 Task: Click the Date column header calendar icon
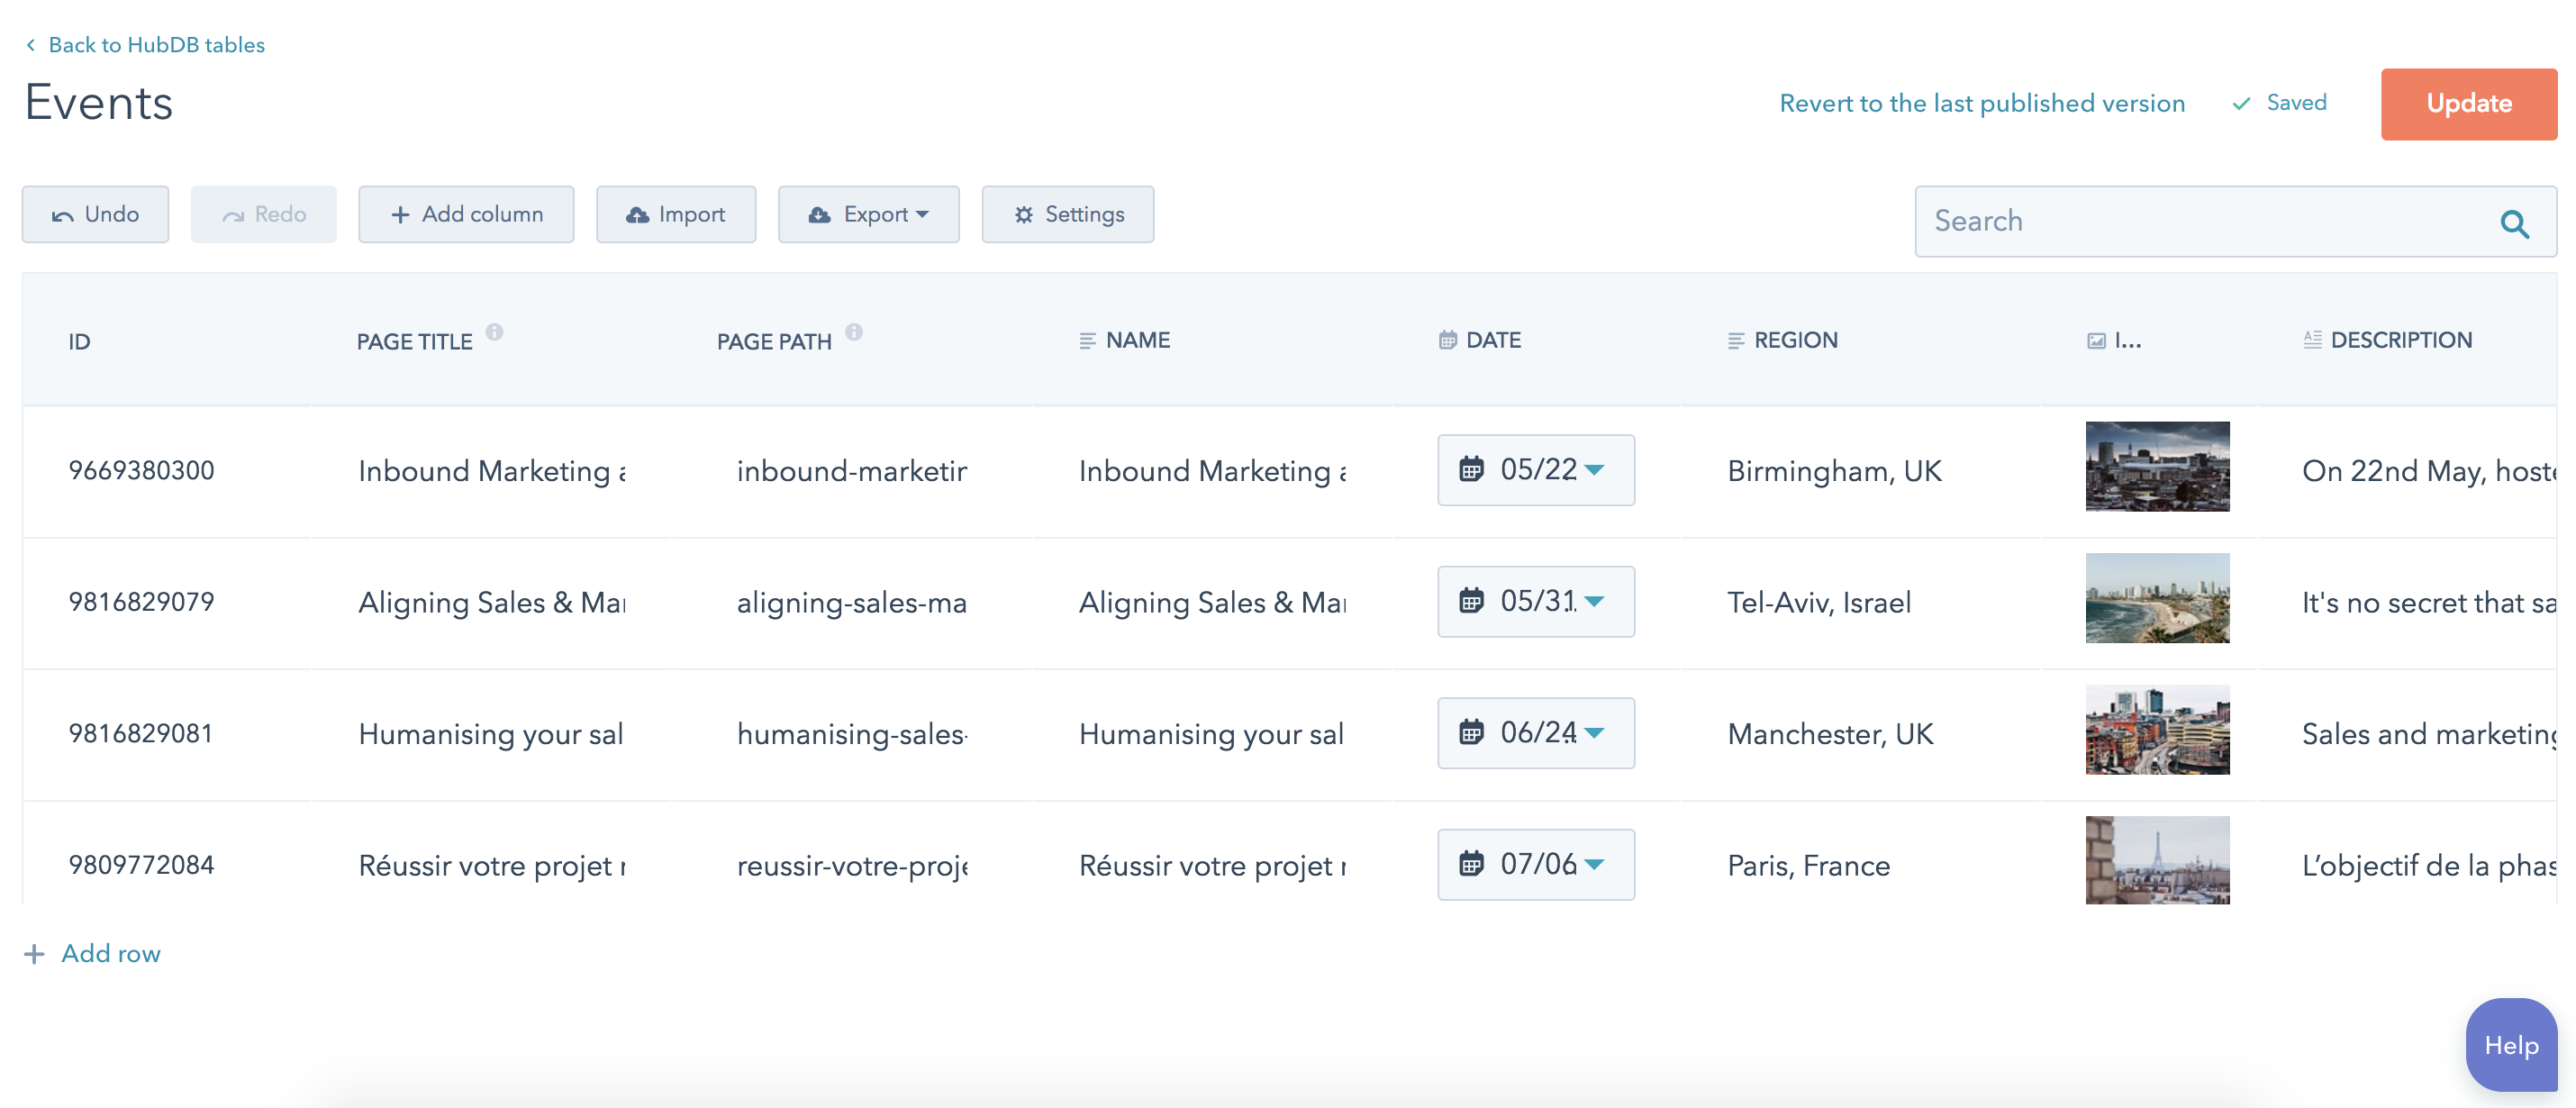click(1447, 340)
